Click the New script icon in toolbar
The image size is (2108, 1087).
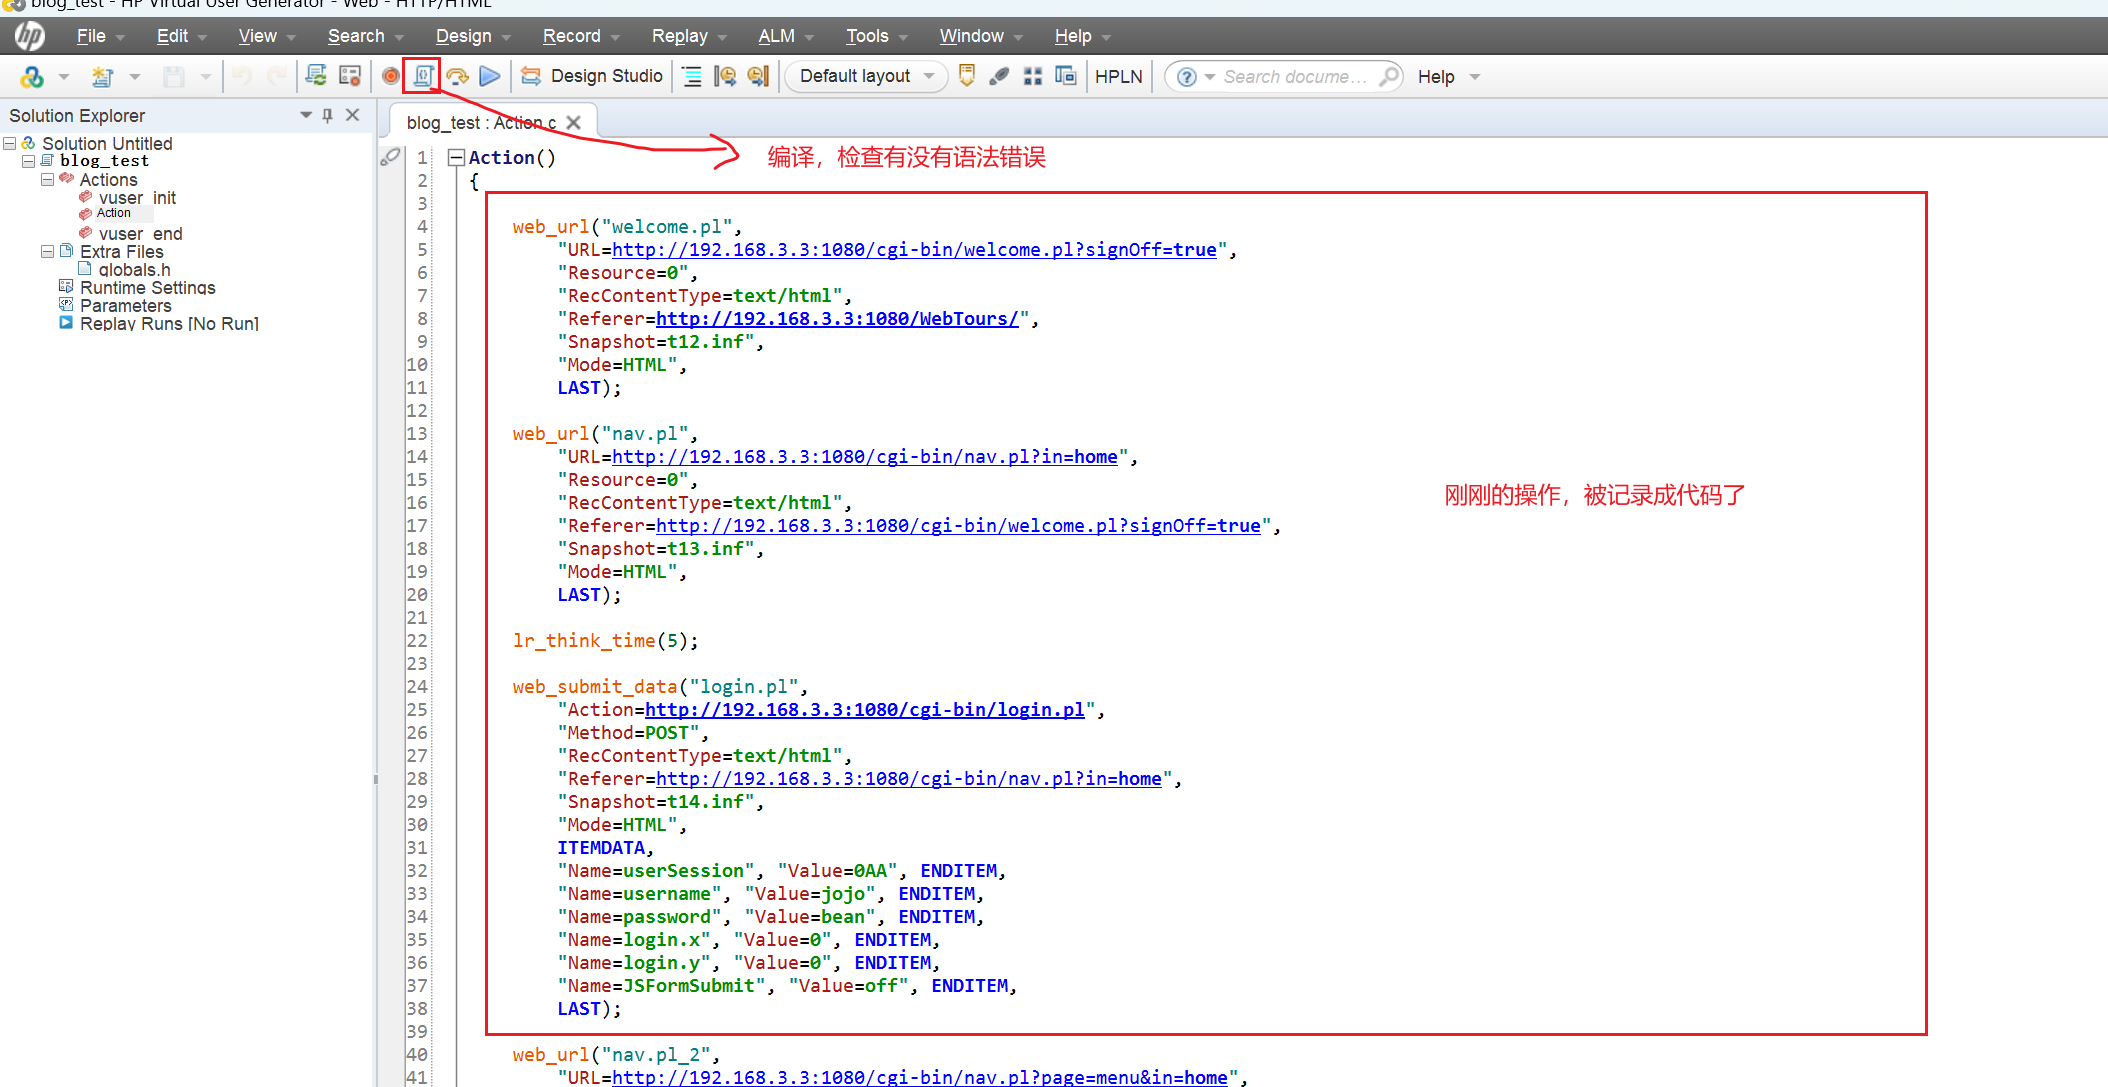102,76
